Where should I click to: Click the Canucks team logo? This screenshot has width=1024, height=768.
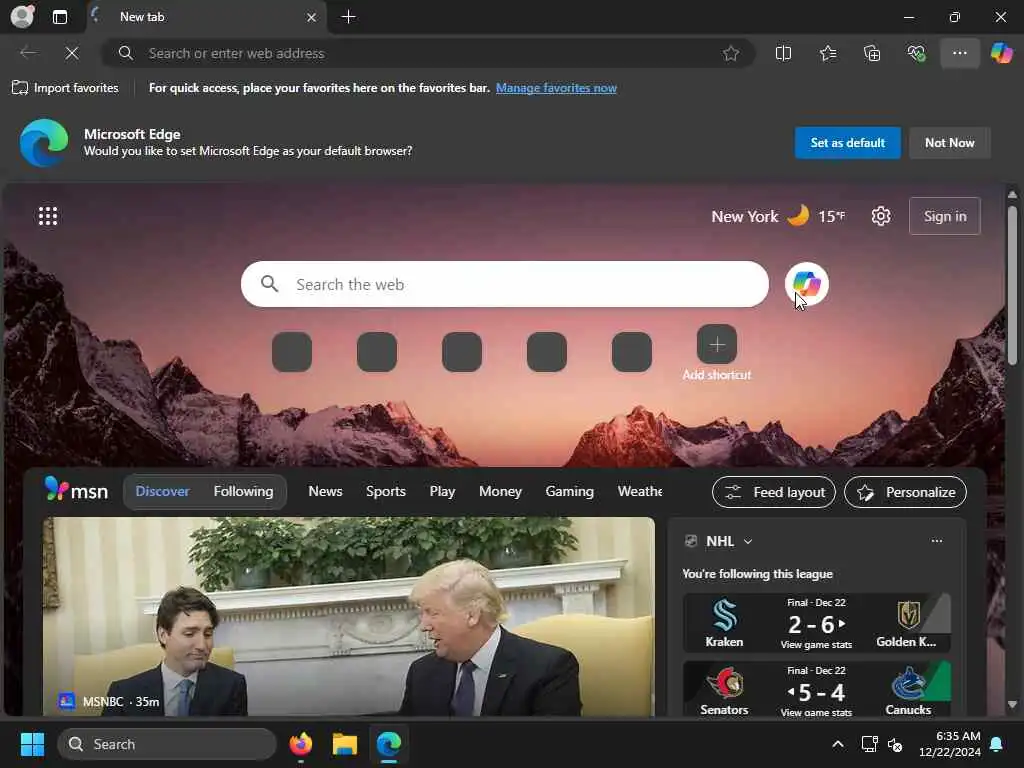(908, 683)
